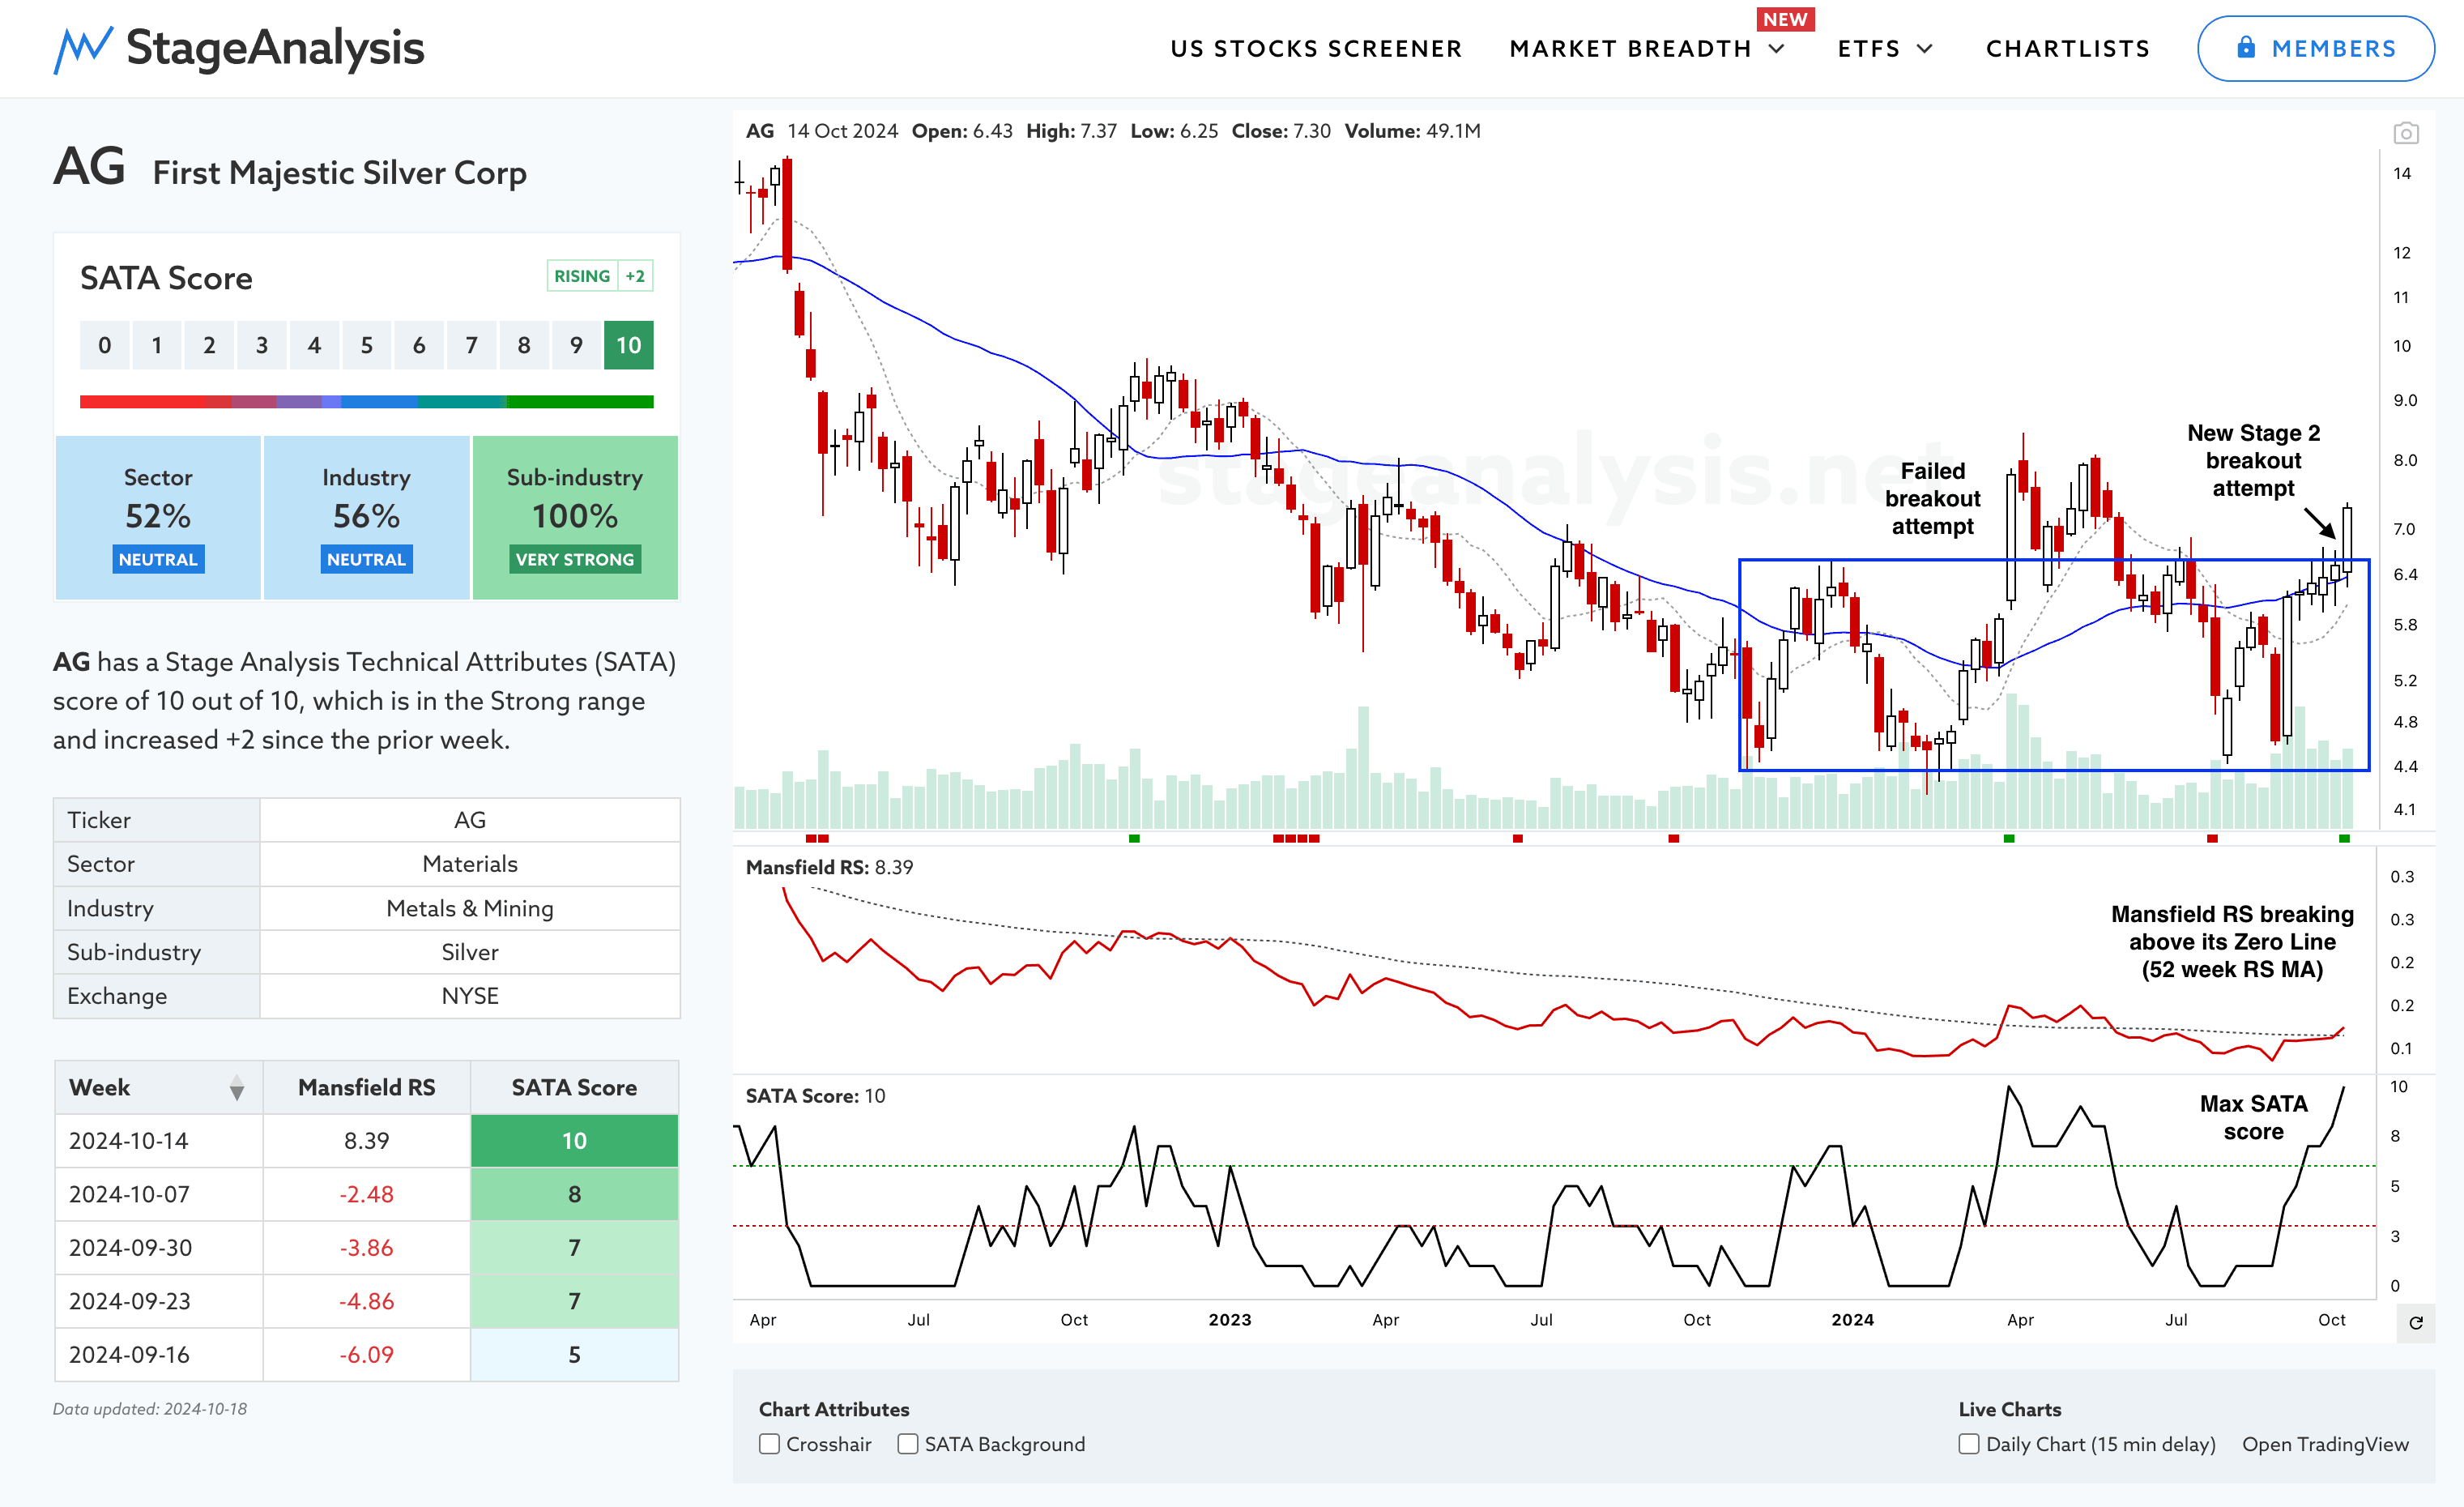Open the ETFs menu item
This screenshot has height=1507, width=2464.
pyautogui.click(x=1869, y=49)
